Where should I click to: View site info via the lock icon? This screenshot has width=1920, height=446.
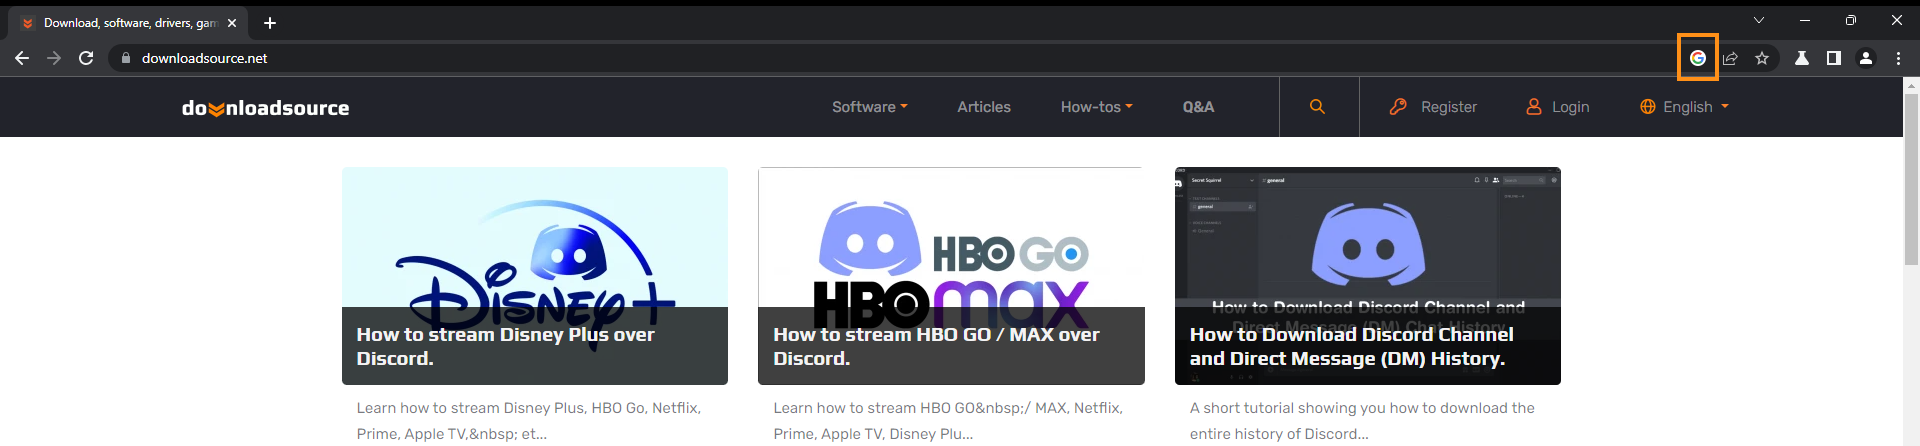pyautogui.click(x=126, y=58)
